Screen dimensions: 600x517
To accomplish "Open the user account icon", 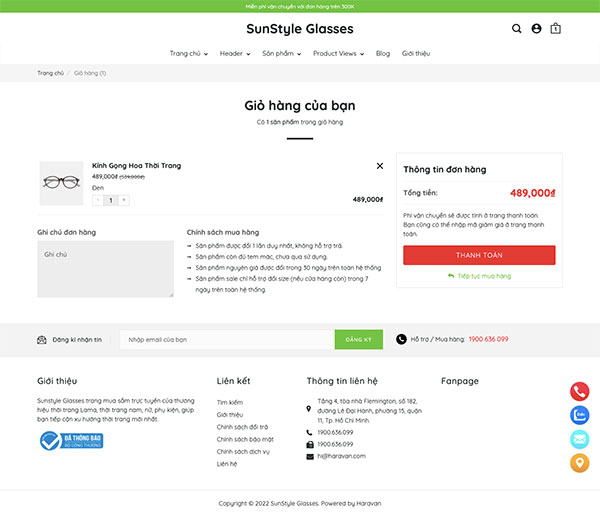I will pyautogui.click(x=536, y=29).
